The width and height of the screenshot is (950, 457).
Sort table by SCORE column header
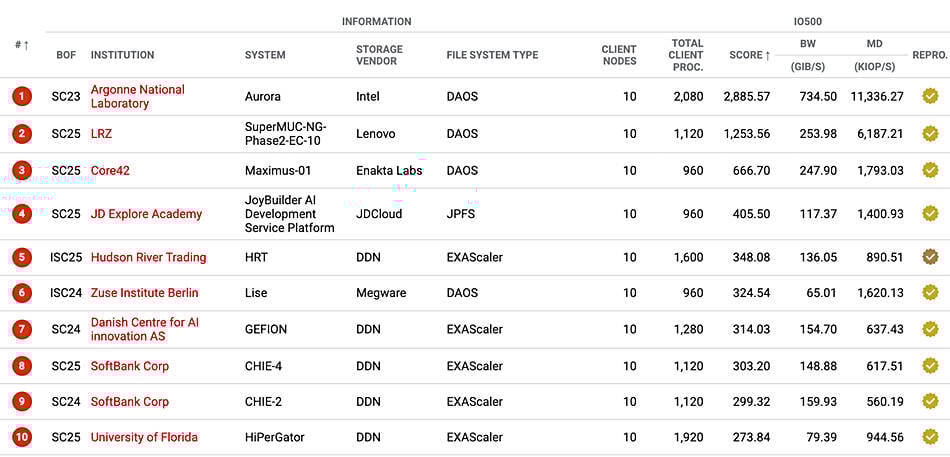point(750,55)
